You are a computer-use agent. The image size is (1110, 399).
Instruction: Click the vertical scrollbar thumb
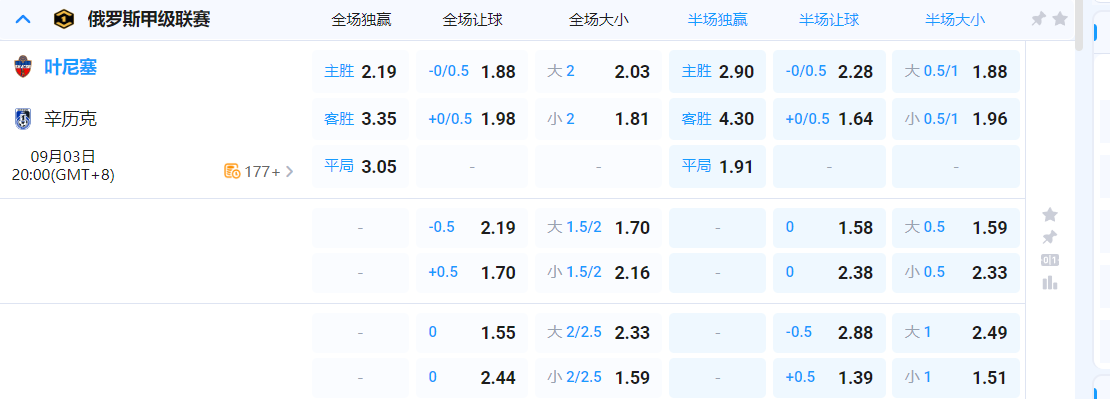[1079, 25]
